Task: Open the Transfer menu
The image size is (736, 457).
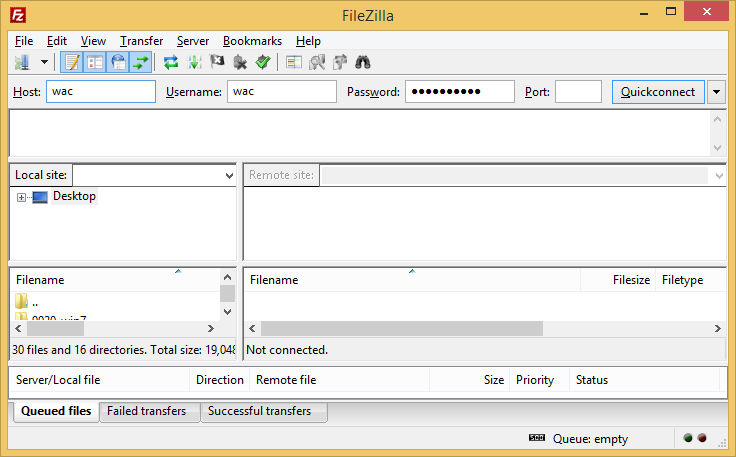Action: click(141, 41)
